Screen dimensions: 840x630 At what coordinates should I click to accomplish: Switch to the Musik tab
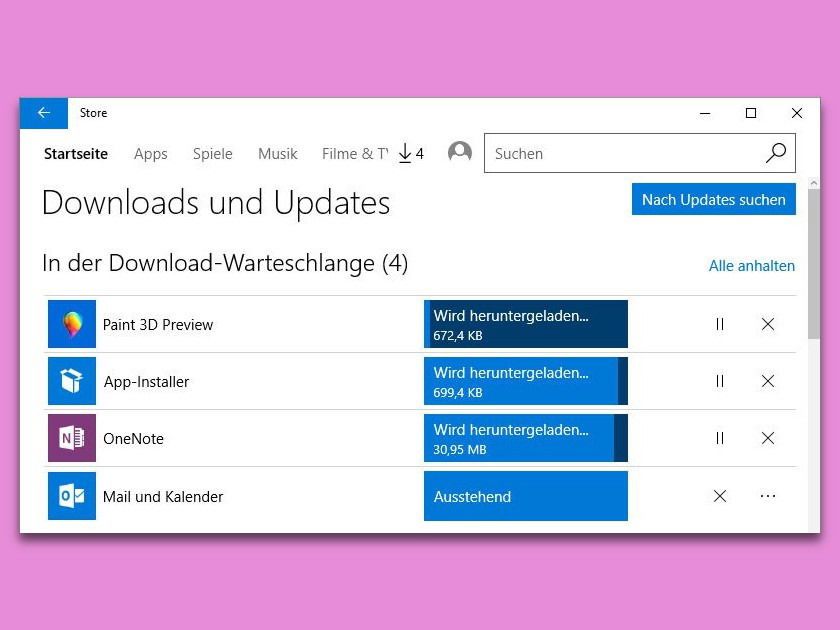point(278,154)
